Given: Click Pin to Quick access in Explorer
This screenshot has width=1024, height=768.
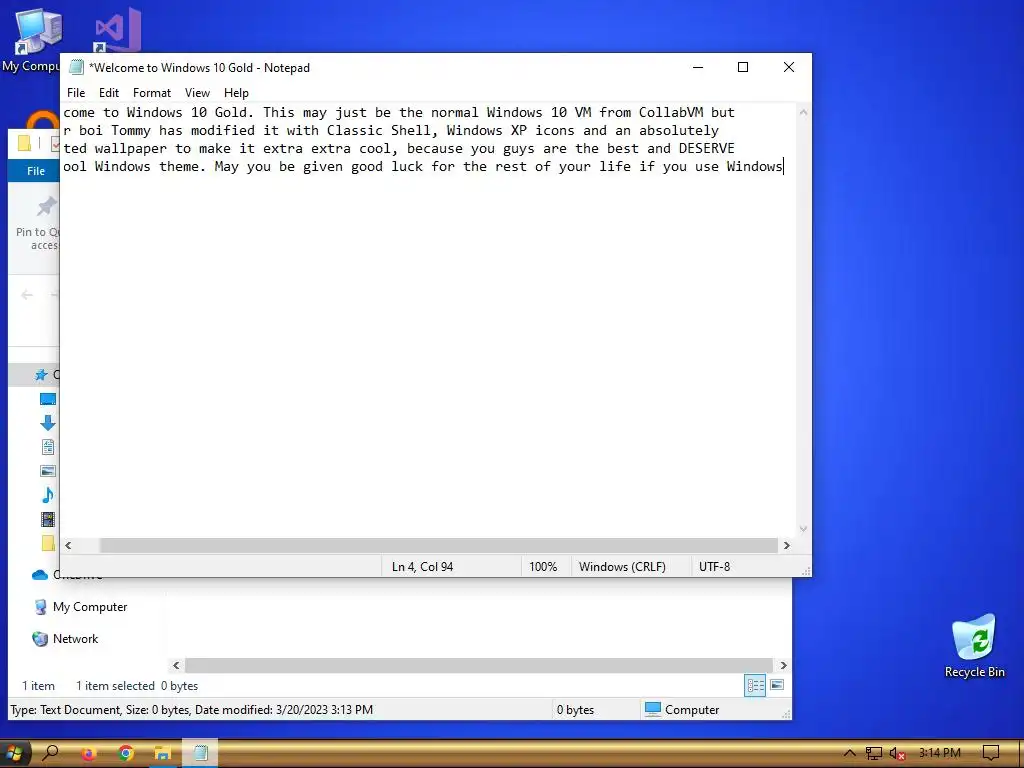Looking at the screenshot, I should pos(38,223).
